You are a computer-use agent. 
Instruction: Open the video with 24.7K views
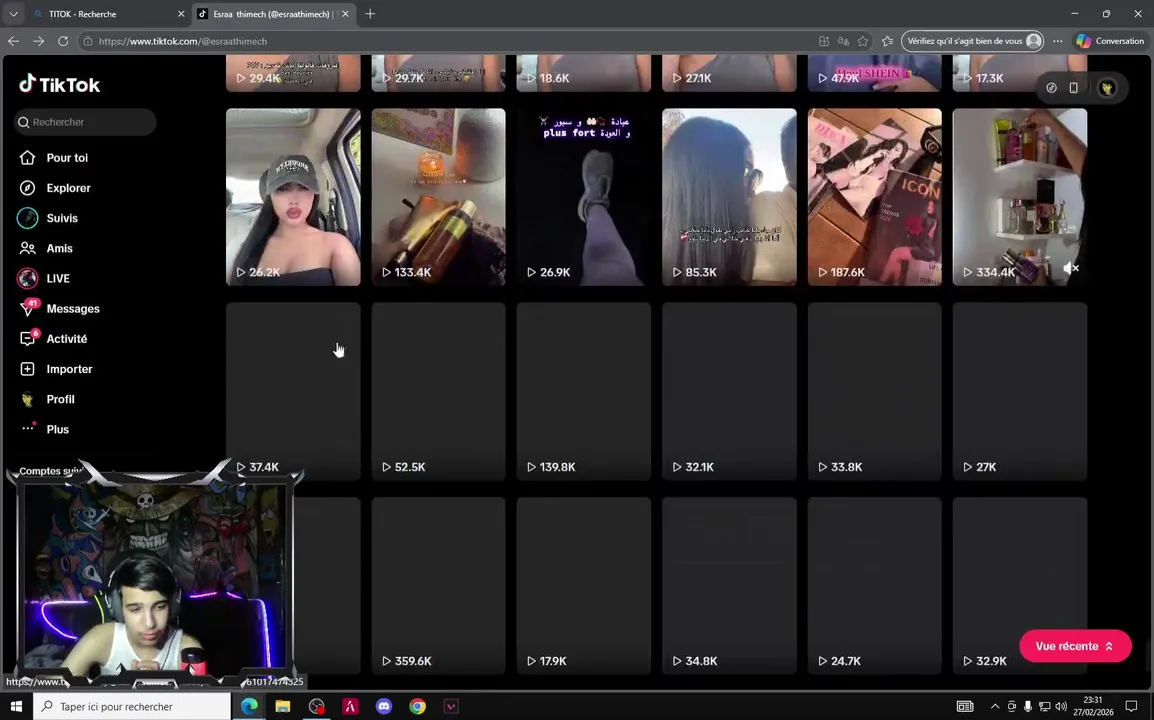point(874,585)
